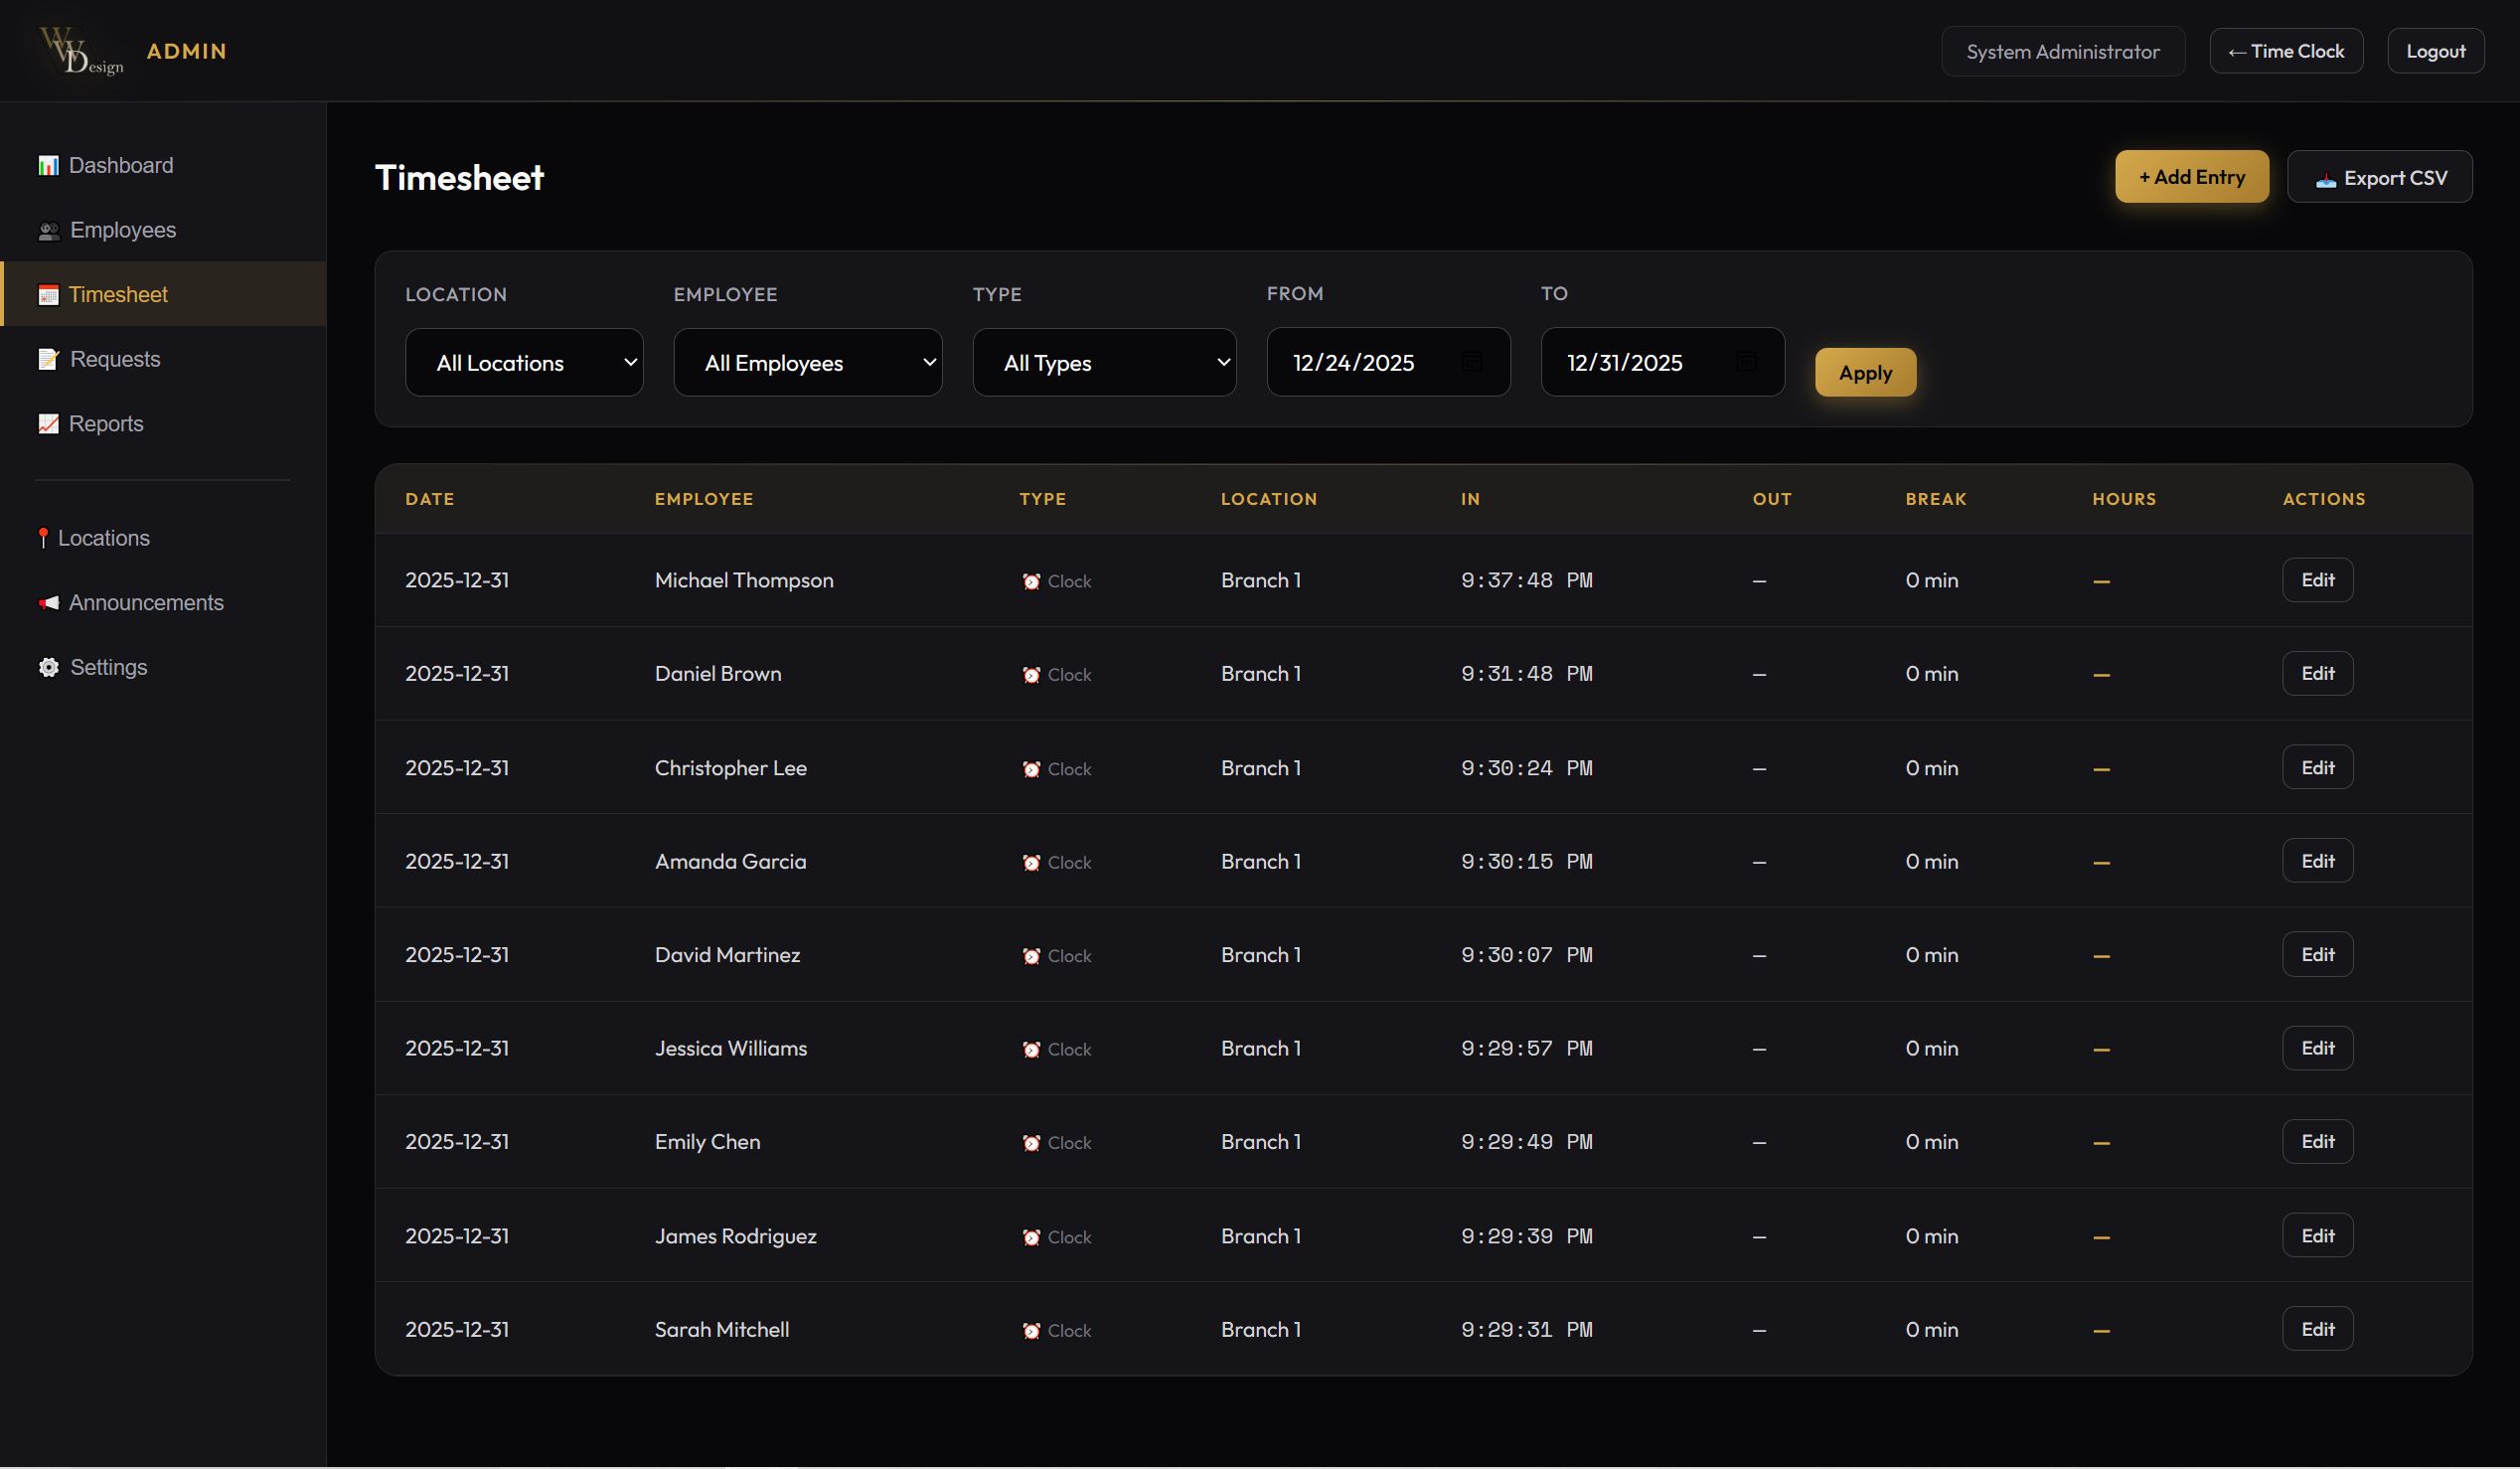
Task: Open the All Employees dropdown
Action: [807, 362]
